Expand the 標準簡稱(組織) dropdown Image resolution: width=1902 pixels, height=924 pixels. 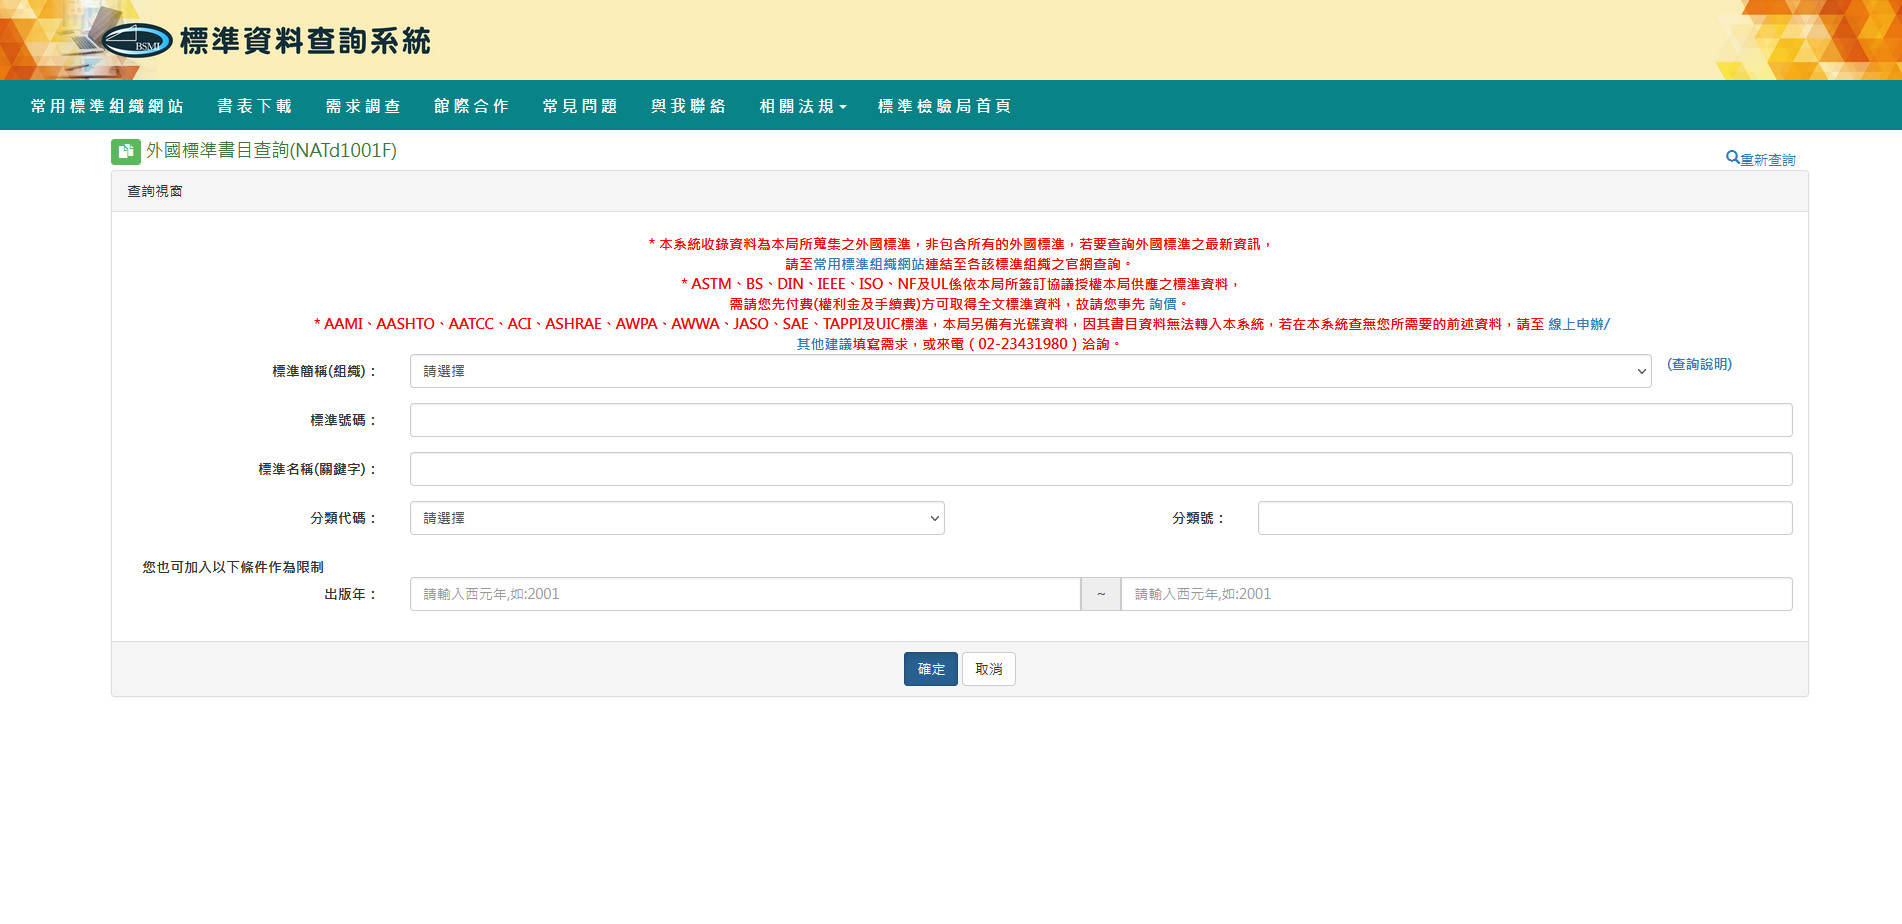[x=1029, y=371]
